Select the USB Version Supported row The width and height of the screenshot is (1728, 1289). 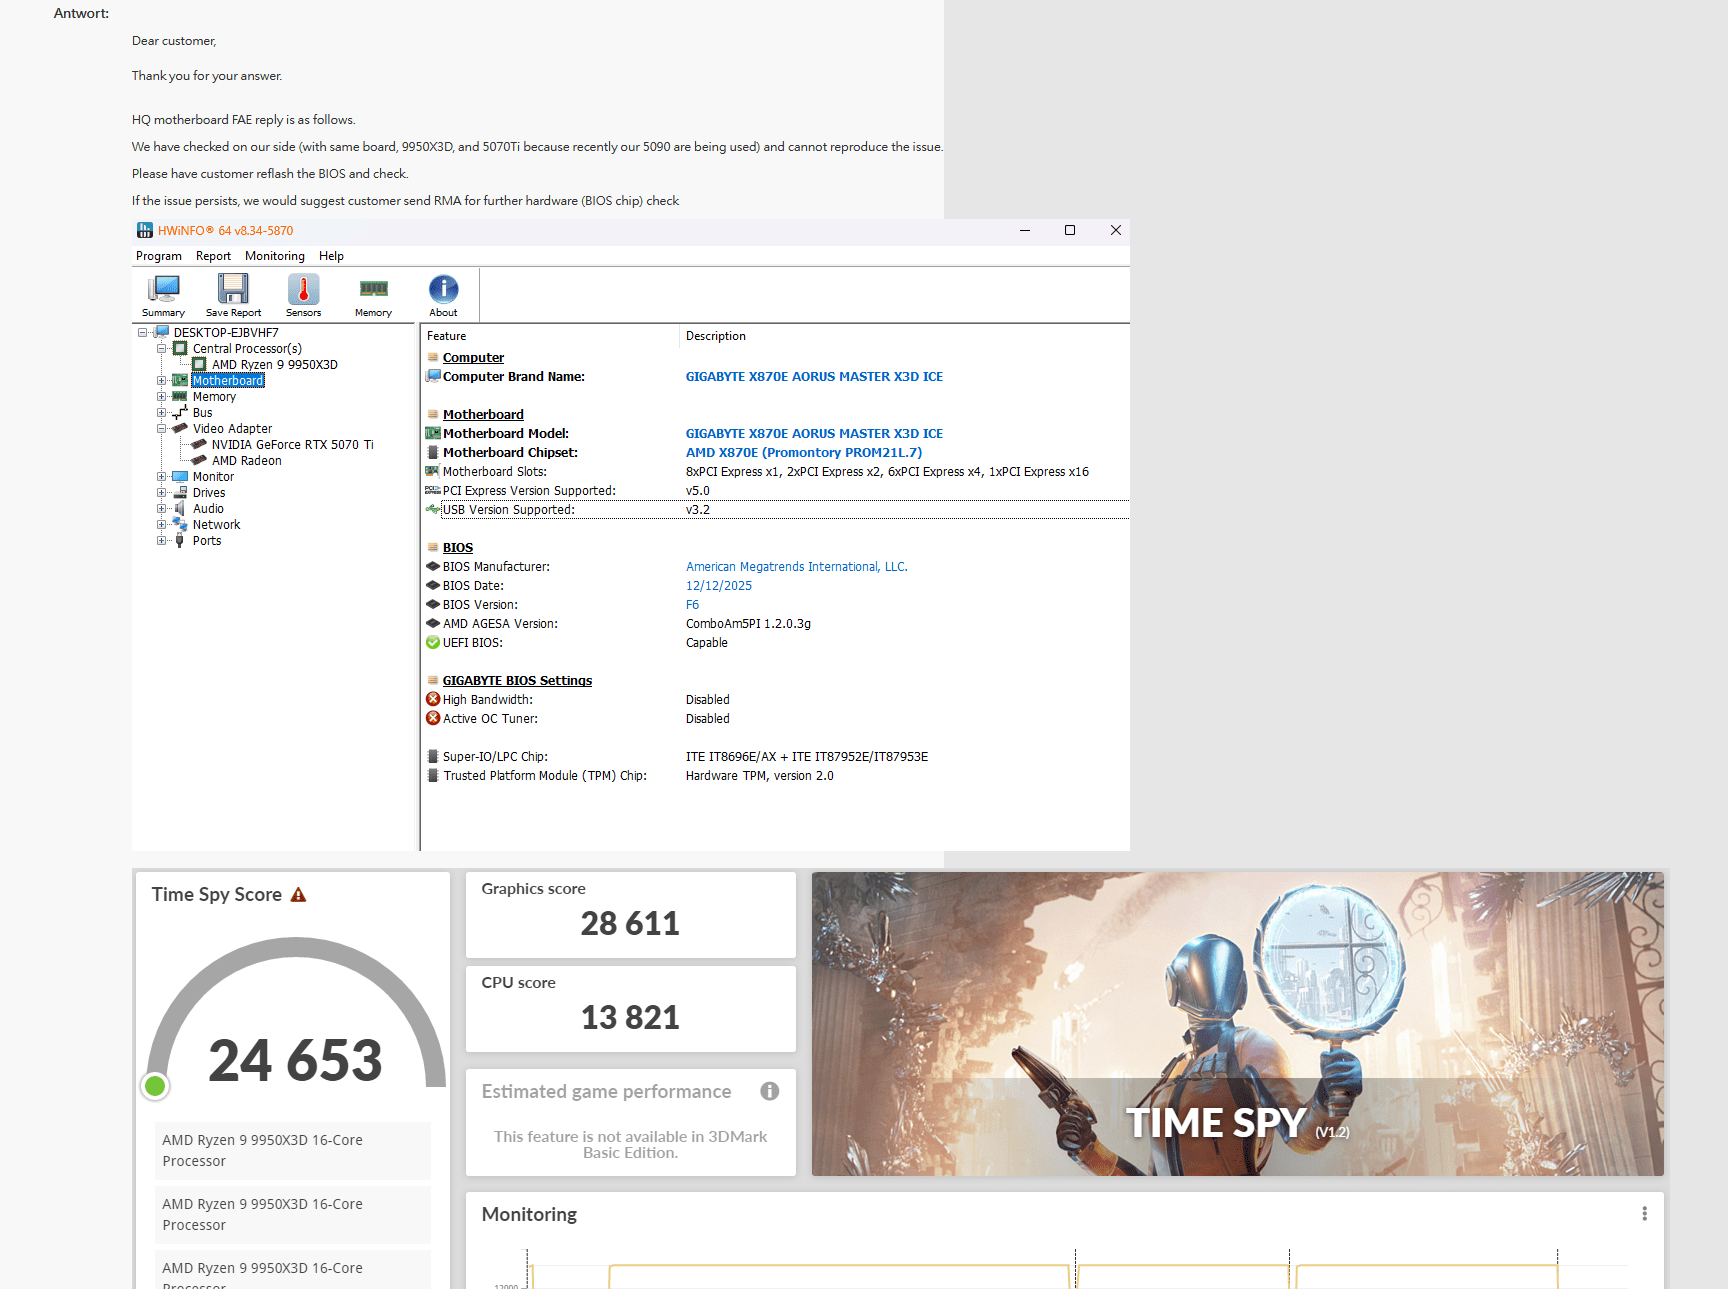click(776, 510)
